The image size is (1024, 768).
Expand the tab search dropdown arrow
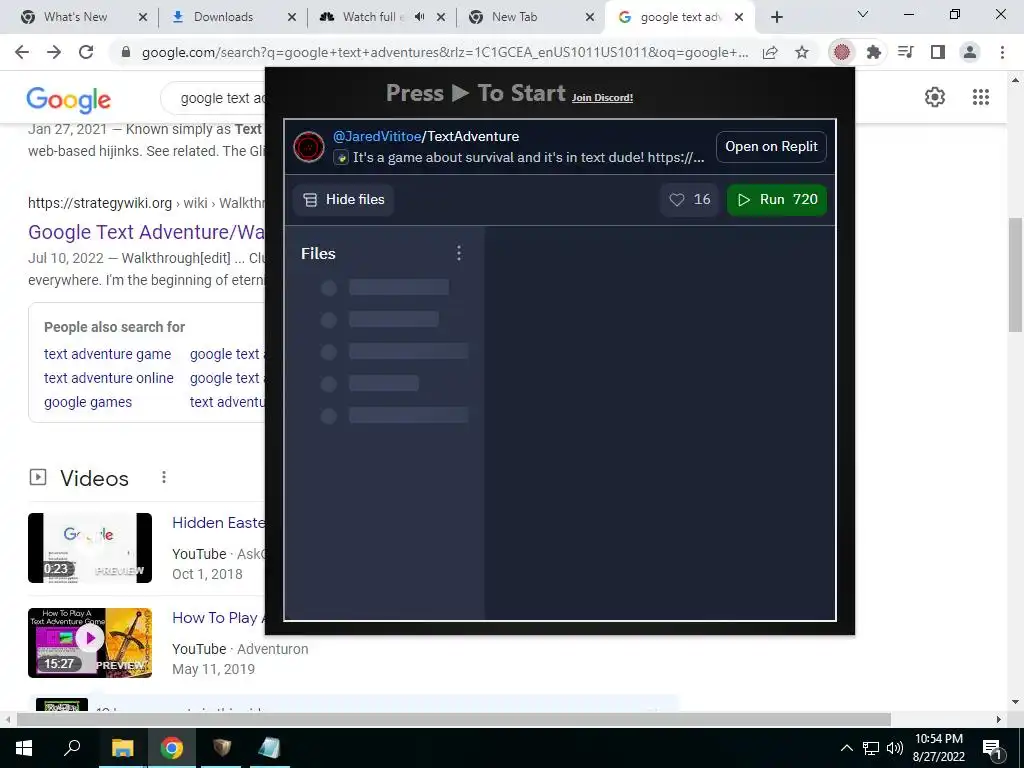(x=863, y=14)
